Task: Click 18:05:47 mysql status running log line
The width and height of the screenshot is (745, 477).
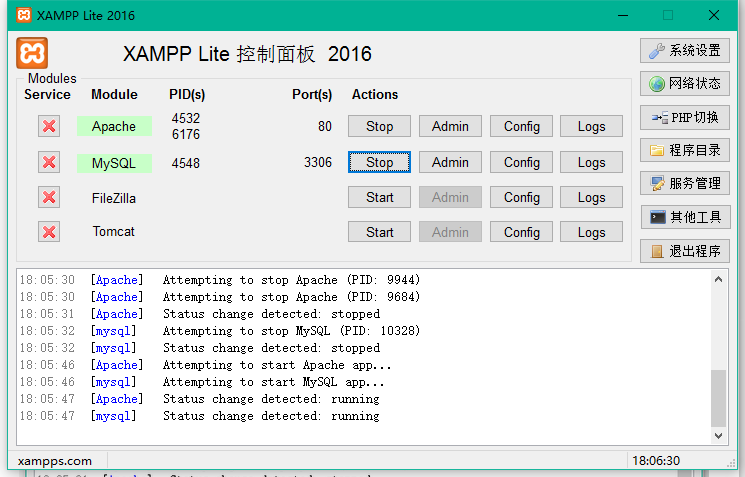Action: coord(200,416)
